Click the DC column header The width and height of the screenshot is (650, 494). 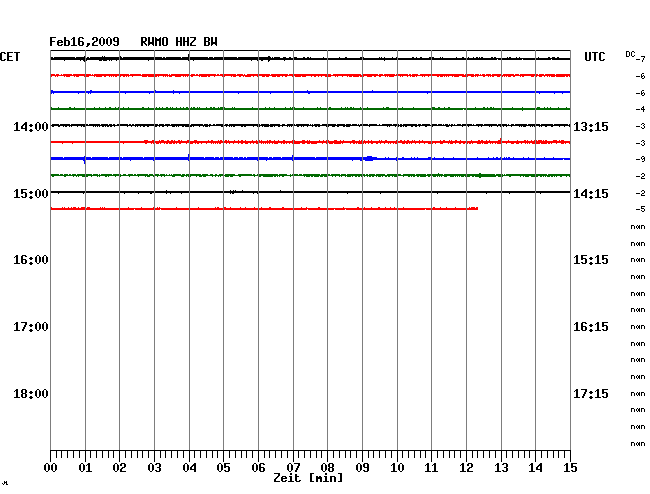630,54
